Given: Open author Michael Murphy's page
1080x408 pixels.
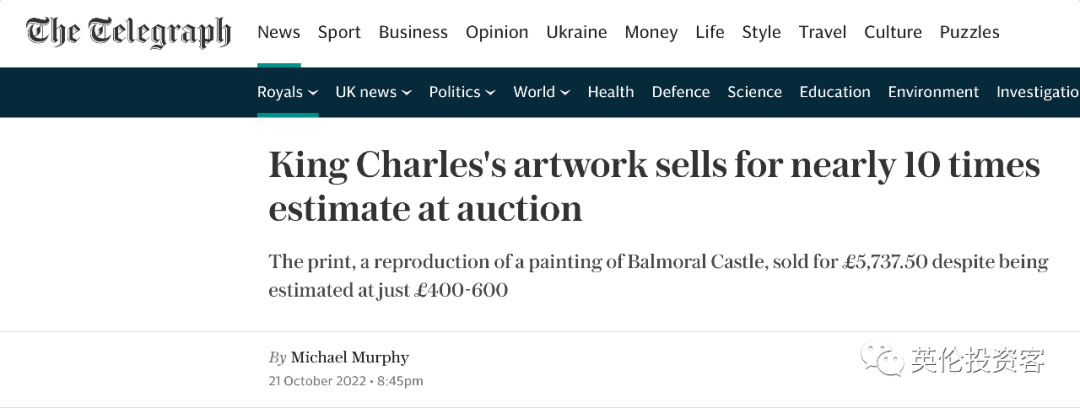Looking at the screenshot, I should pyautogui.click(x=350, y=358).
